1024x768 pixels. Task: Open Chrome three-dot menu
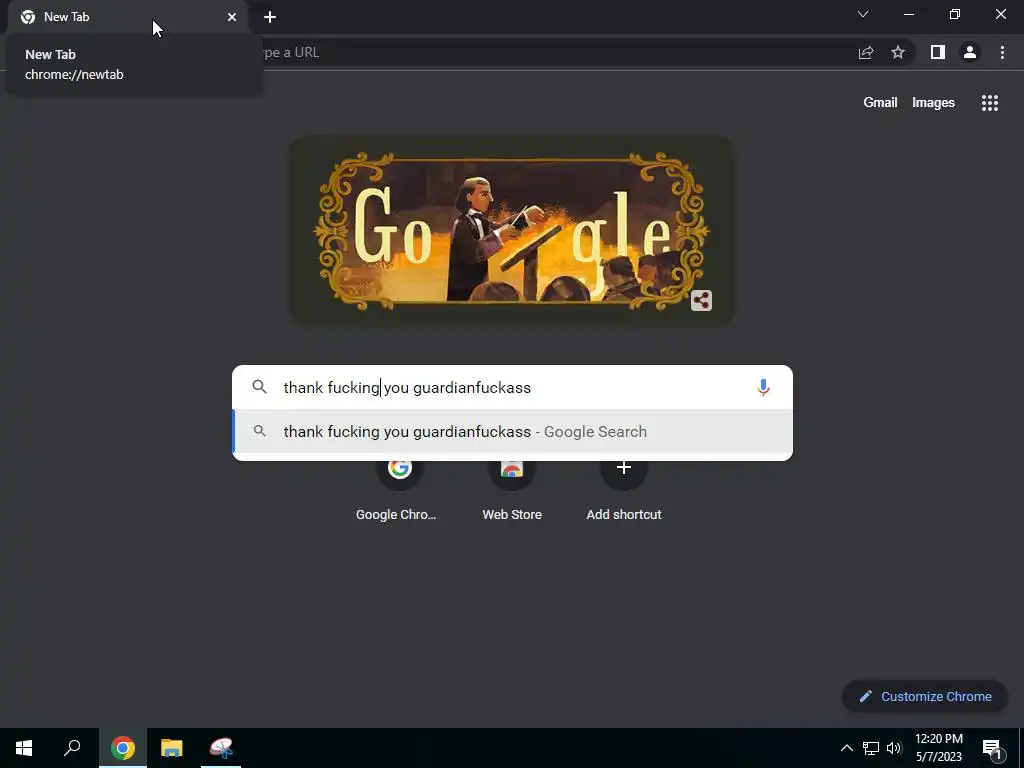[x=1002, y=52]
